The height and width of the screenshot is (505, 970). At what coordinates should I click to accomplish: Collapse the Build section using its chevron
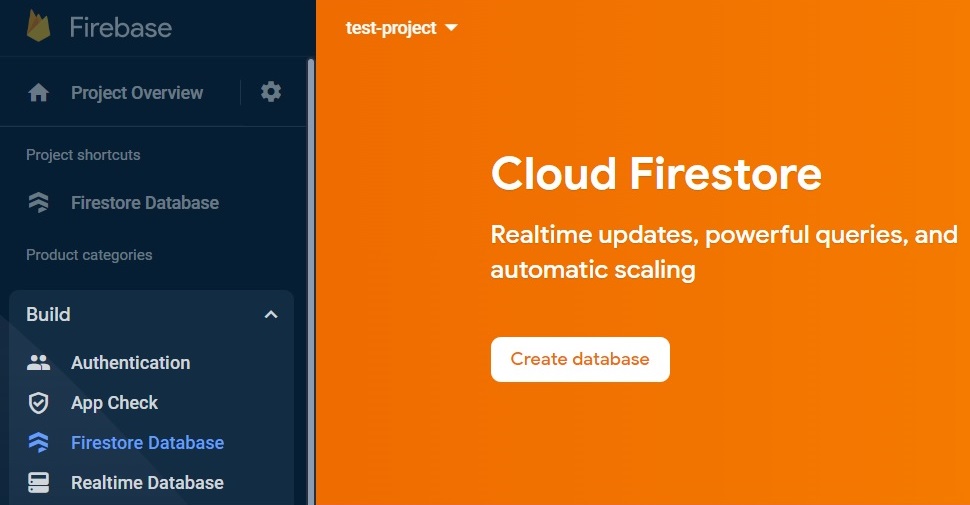click(x=271, y=314)
